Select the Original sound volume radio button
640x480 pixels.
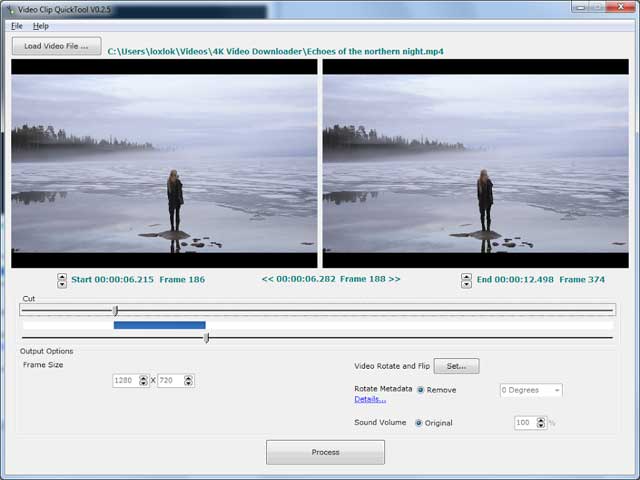418,423
